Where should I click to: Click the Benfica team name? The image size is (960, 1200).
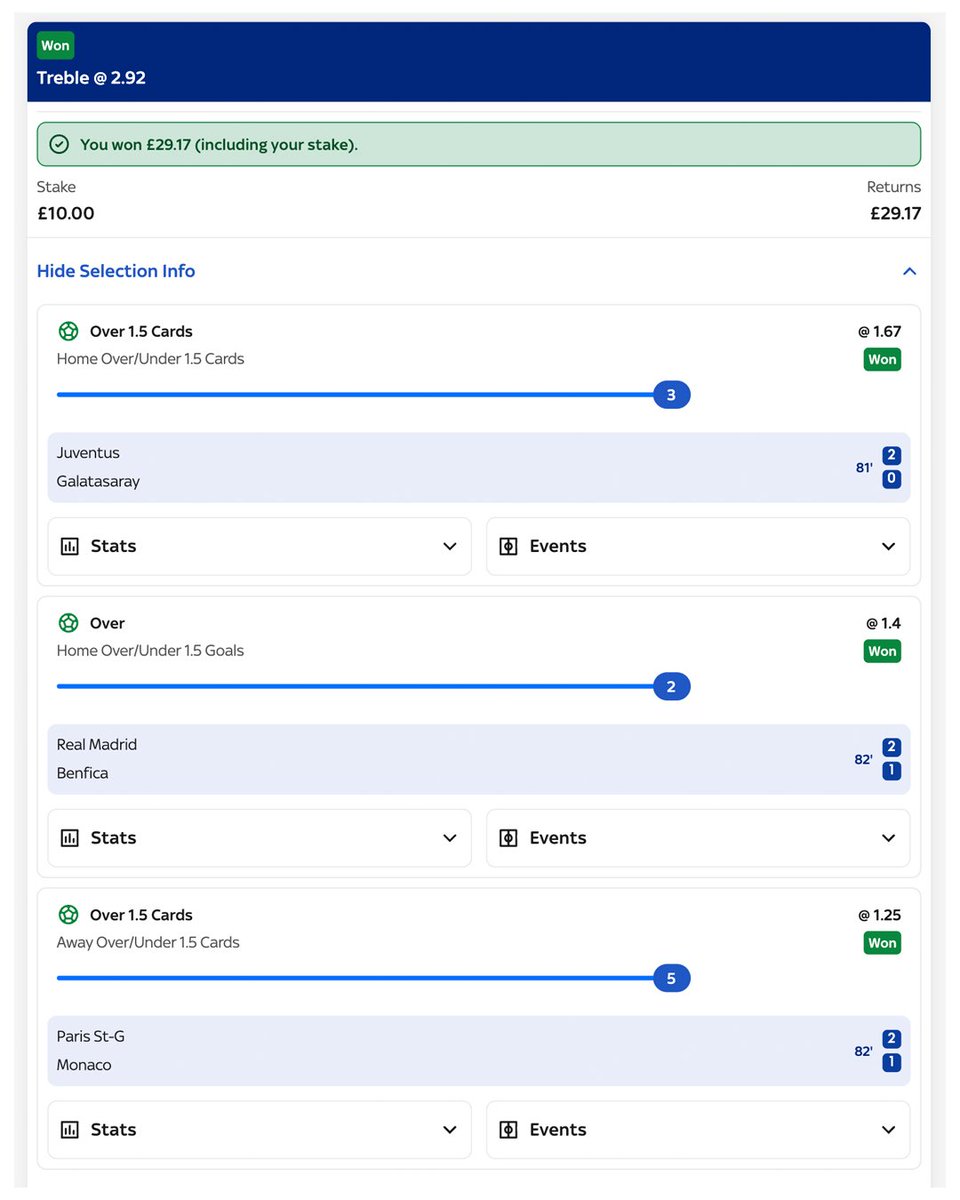[x=82, y=773]
